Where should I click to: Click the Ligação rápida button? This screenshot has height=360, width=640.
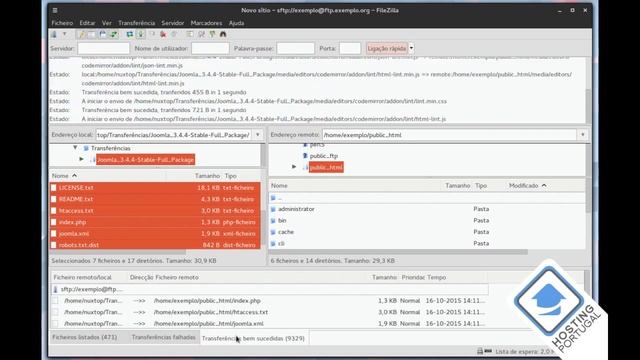(x=387, y=49)
